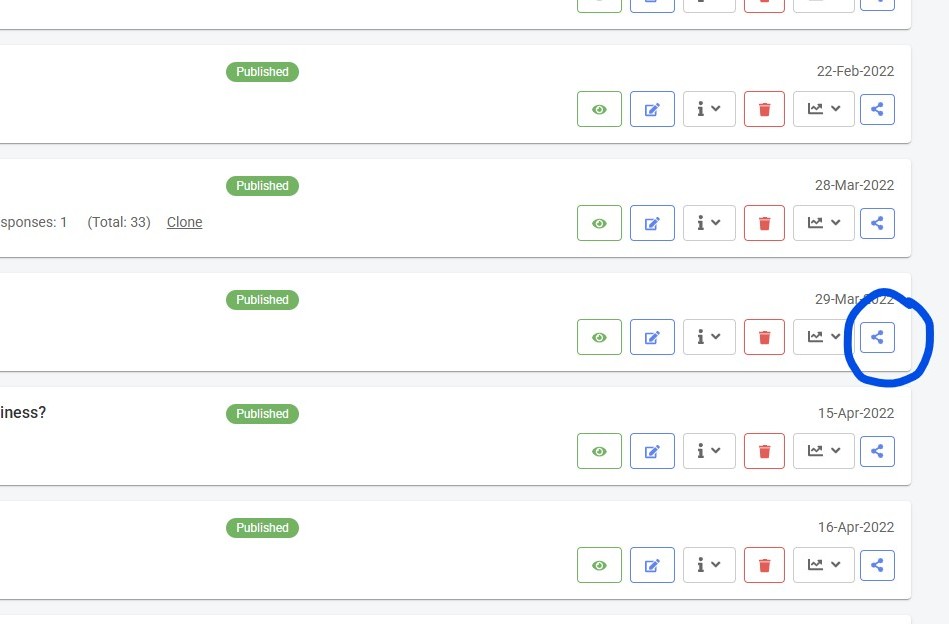949x624 pixels.
Task: Click Published badge on 15-Apr-2022 survey
Action: pyautogui.click(x=262, y=414)
